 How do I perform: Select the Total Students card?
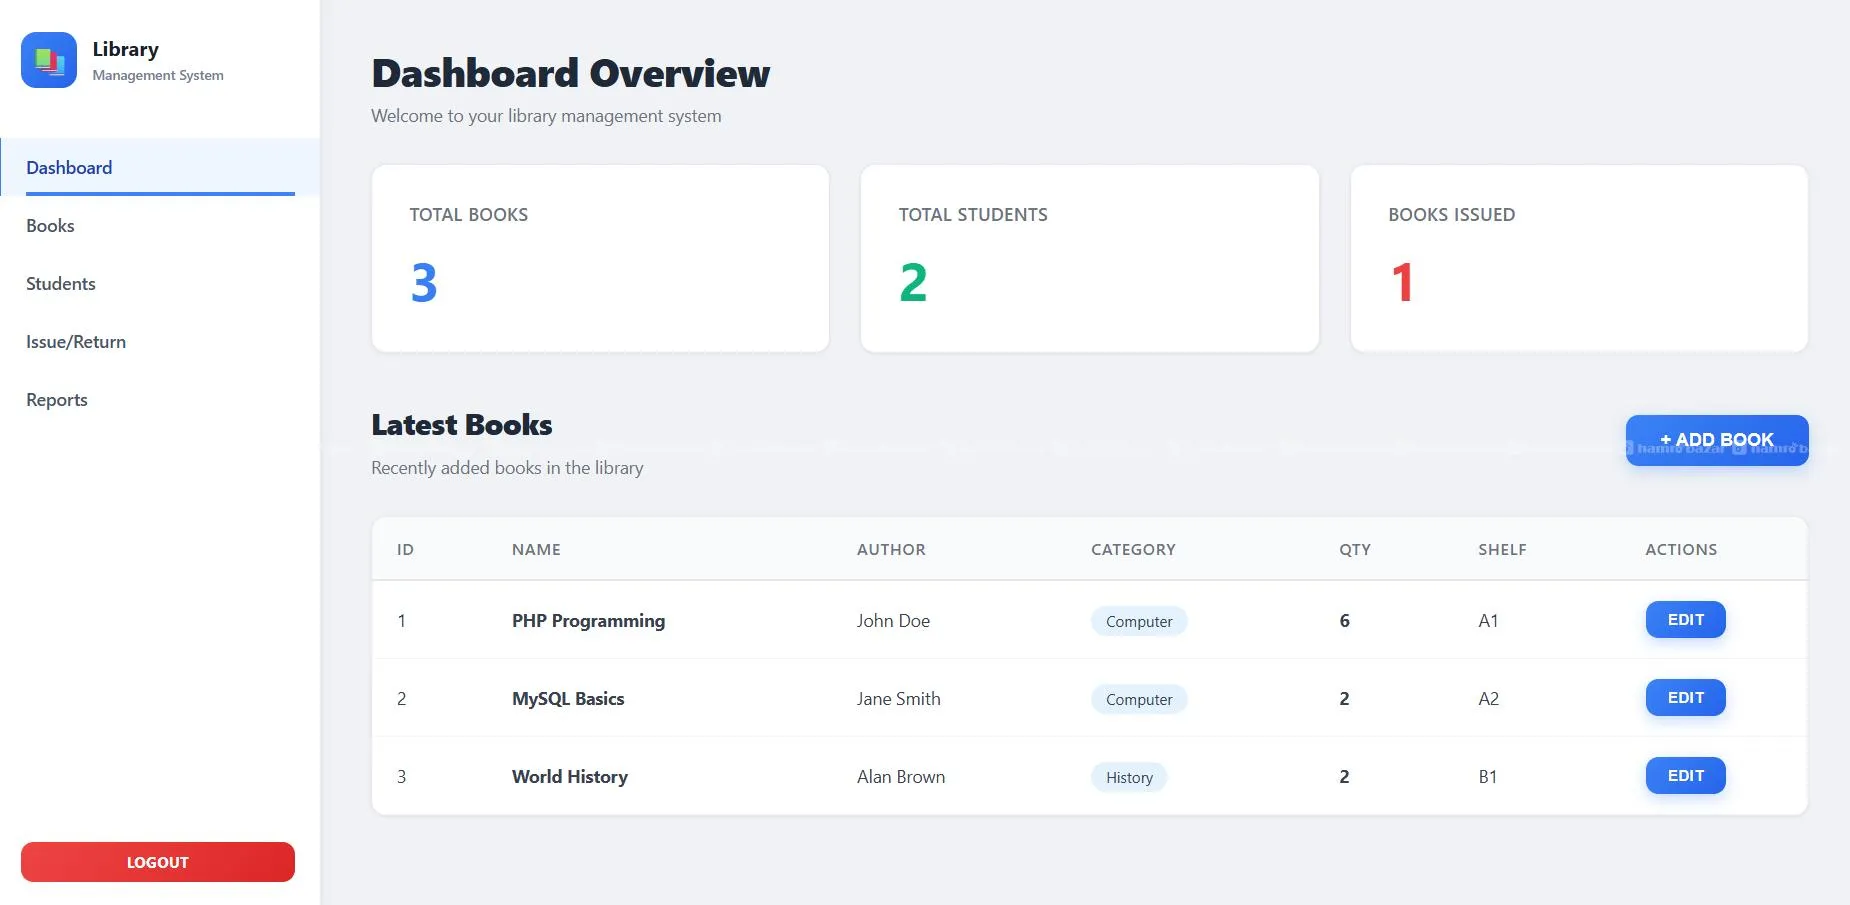click(1089, 258)
